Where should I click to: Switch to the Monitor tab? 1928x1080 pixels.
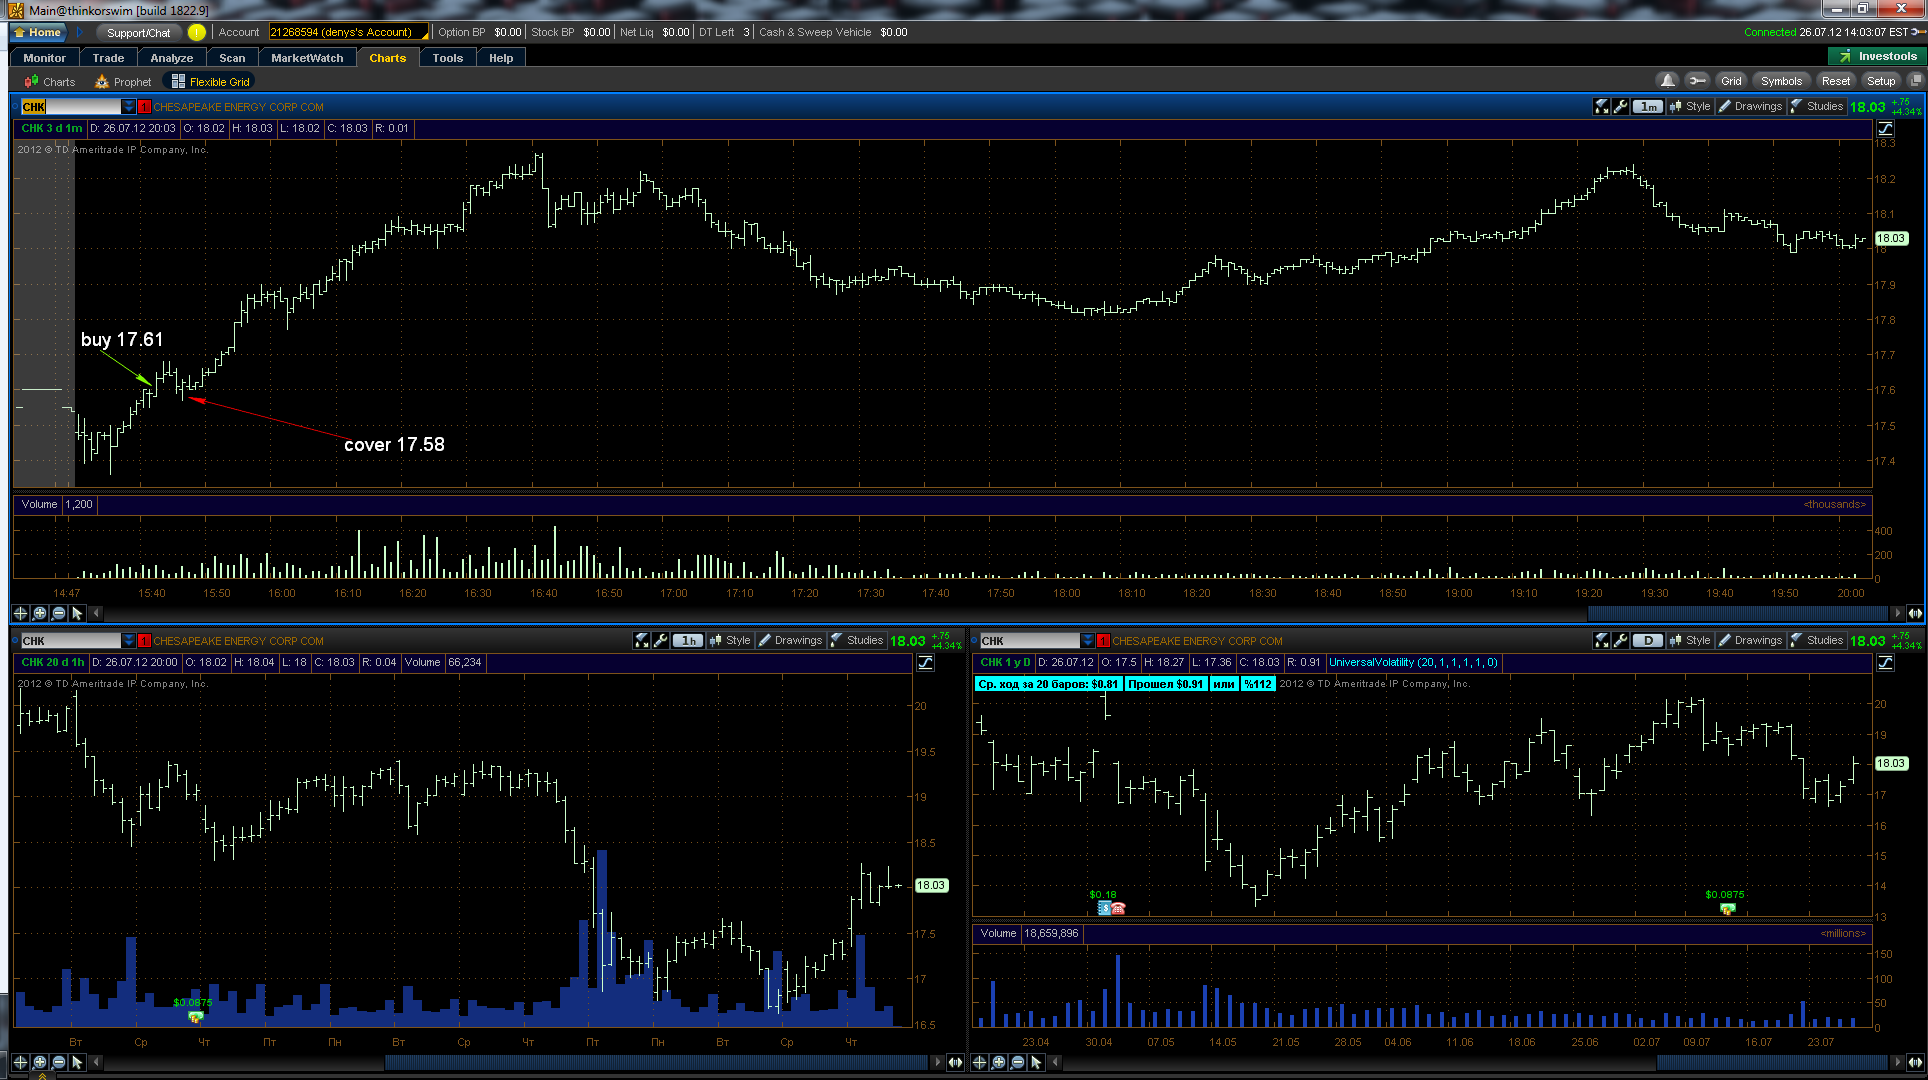click(44, 58)
